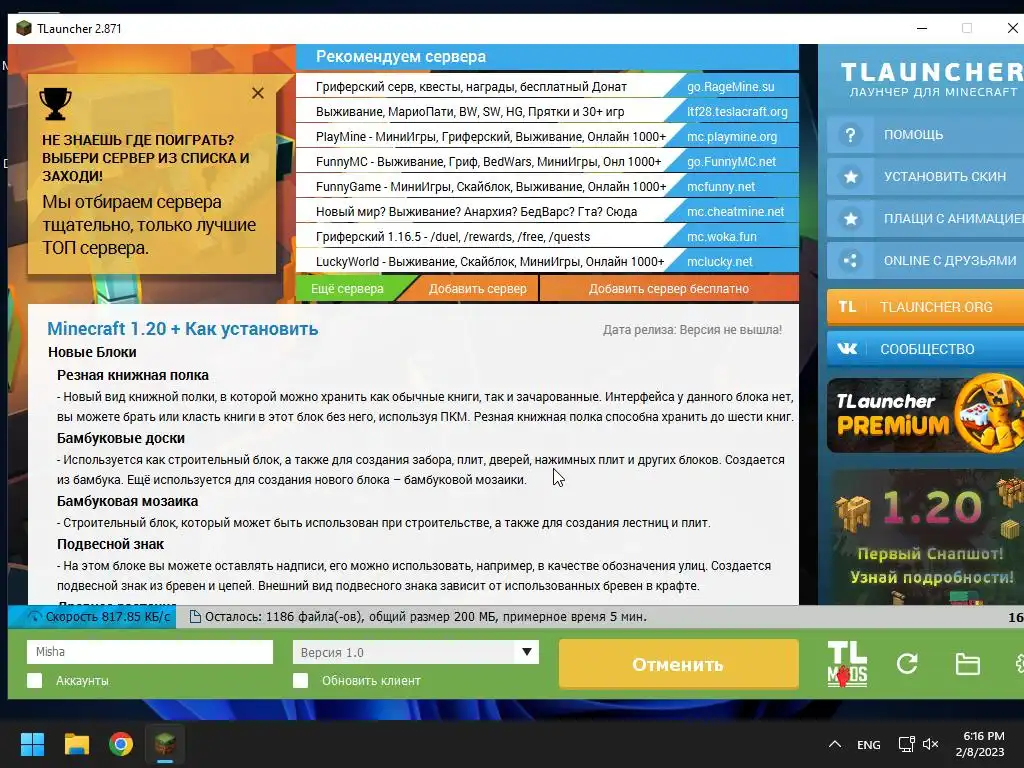
Task: Click the file icon before Осталось
Action: 195,616
